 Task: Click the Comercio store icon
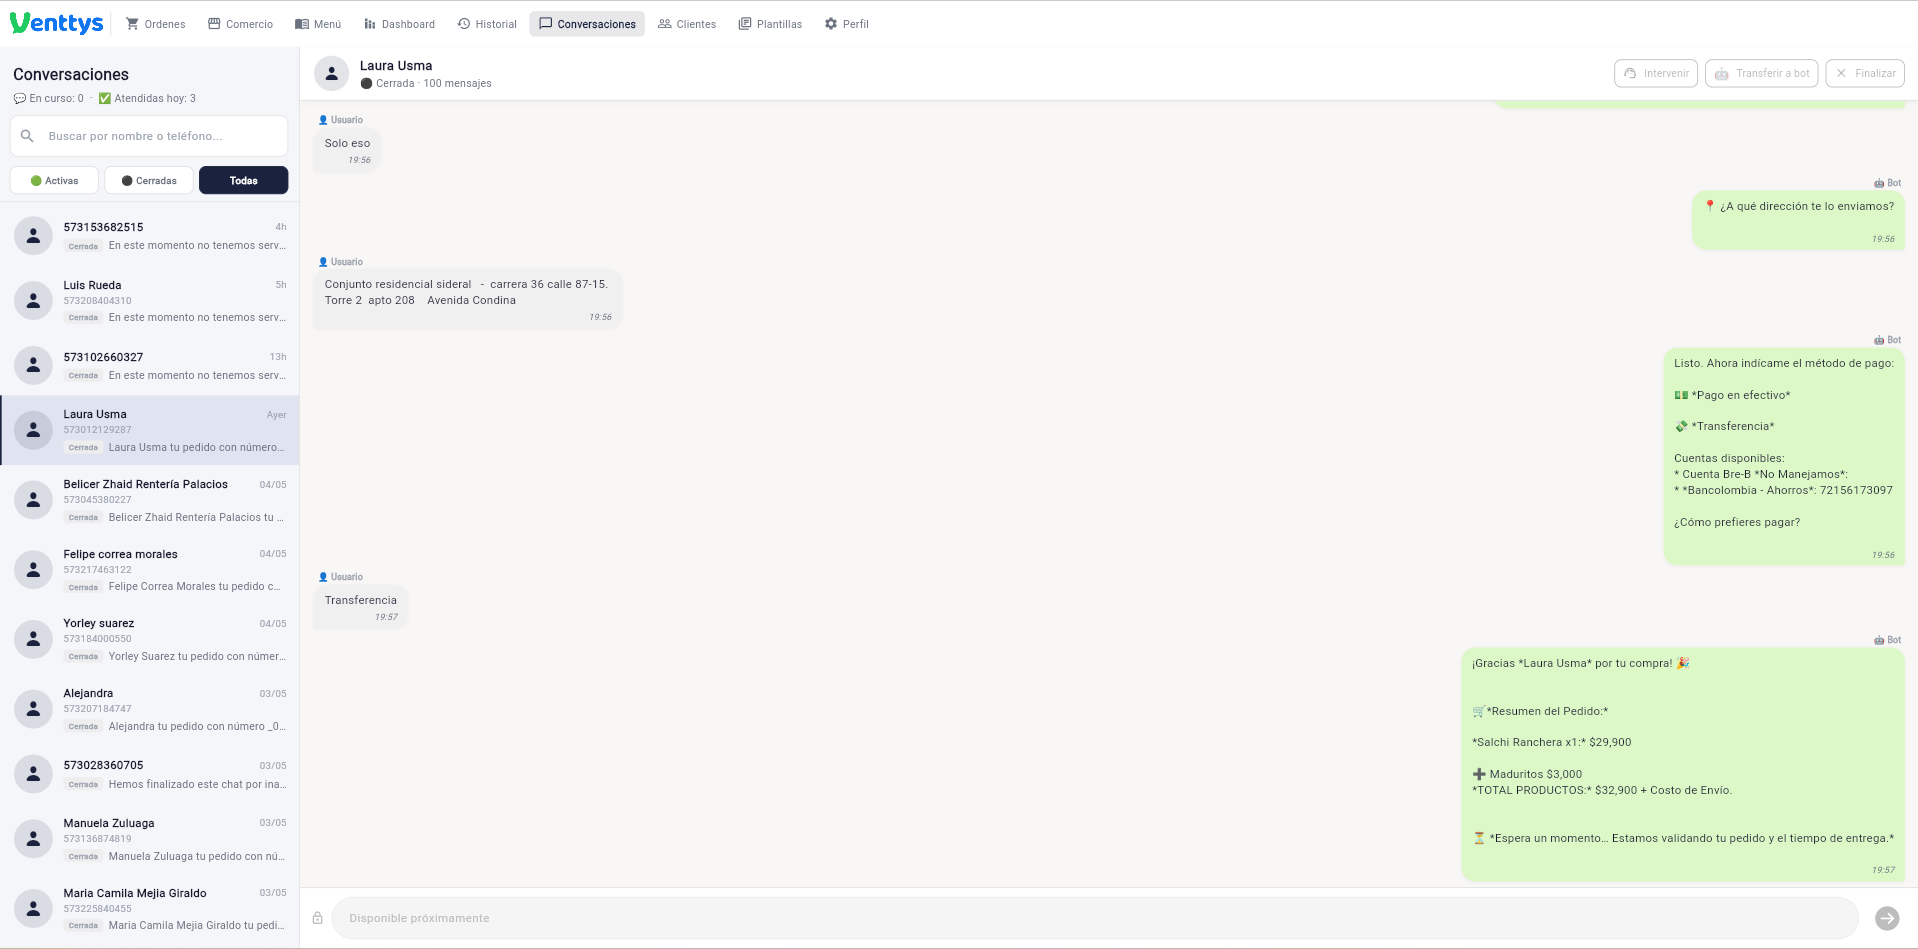214,24
